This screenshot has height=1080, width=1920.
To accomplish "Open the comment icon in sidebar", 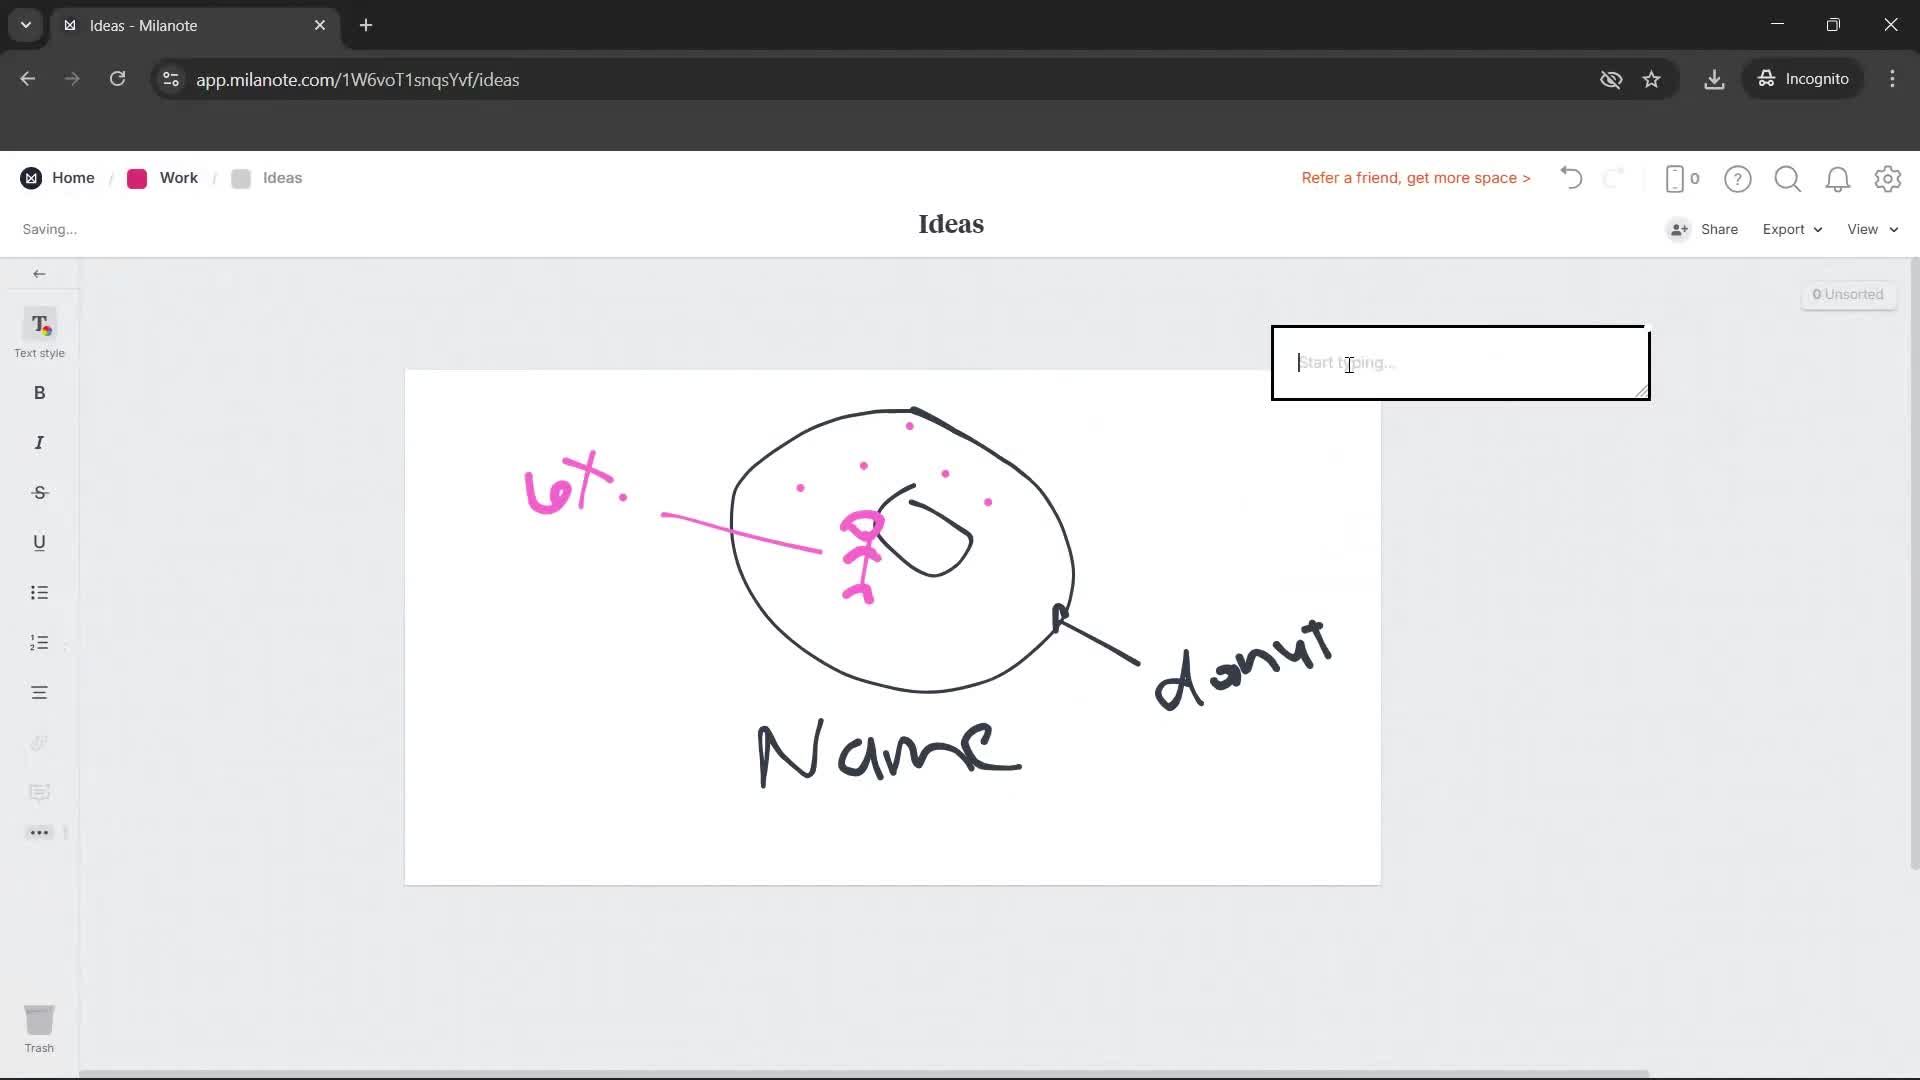I will 39,792.
